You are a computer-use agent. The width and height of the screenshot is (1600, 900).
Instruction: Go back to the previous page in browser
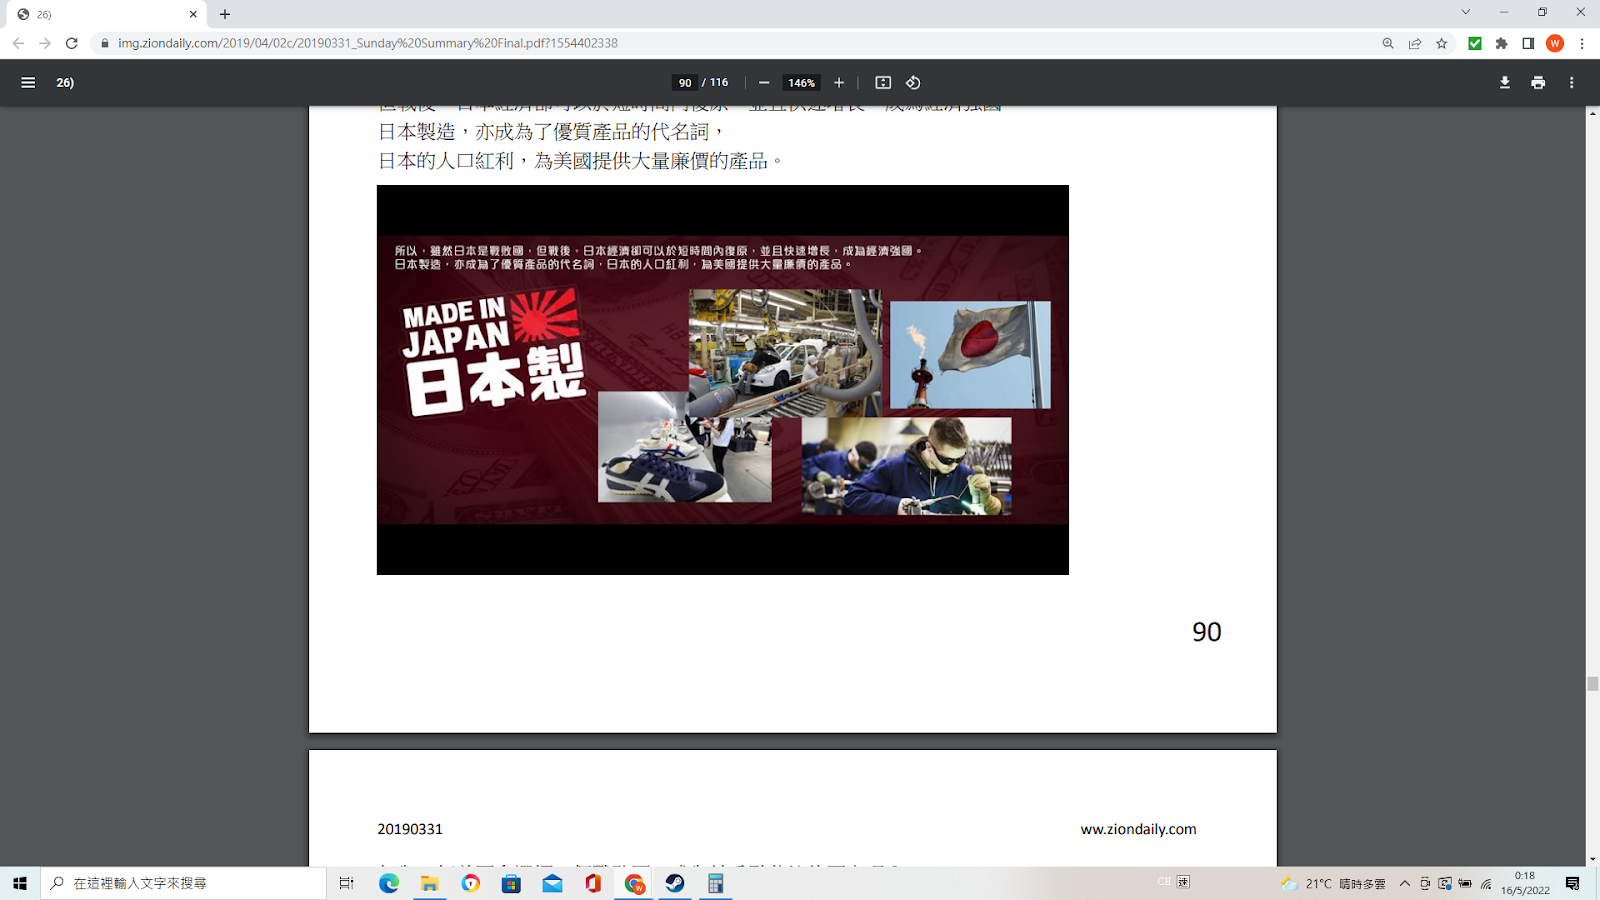coord(18,43)
